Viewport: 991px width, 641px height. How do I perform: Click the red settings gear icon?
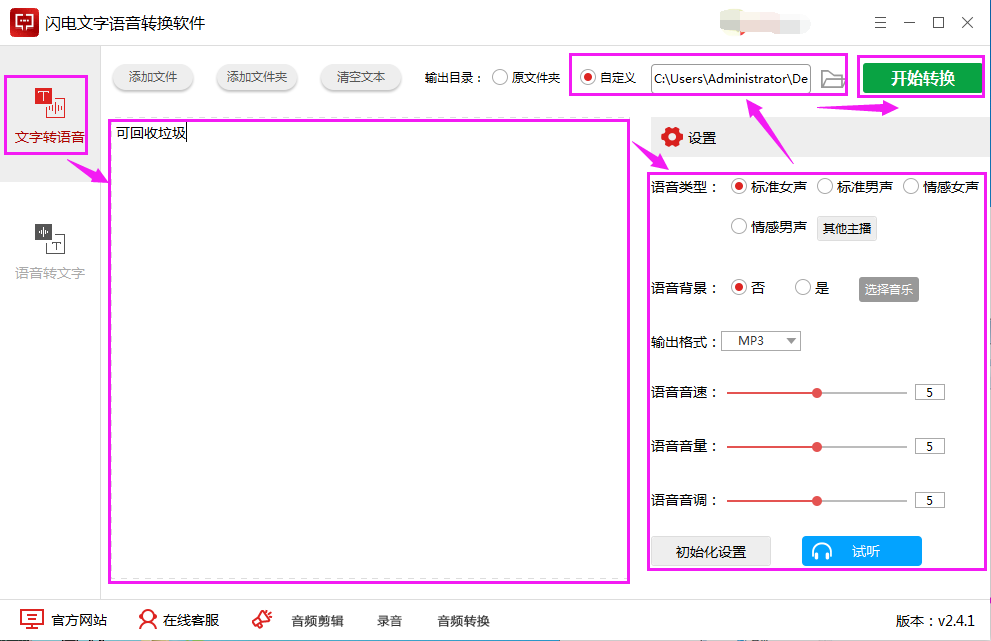coord(671,137)
